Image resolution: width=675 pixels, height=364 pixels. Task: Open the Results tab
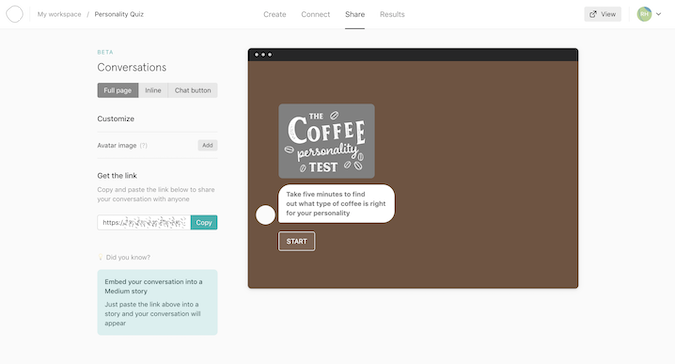coord(392,14)
